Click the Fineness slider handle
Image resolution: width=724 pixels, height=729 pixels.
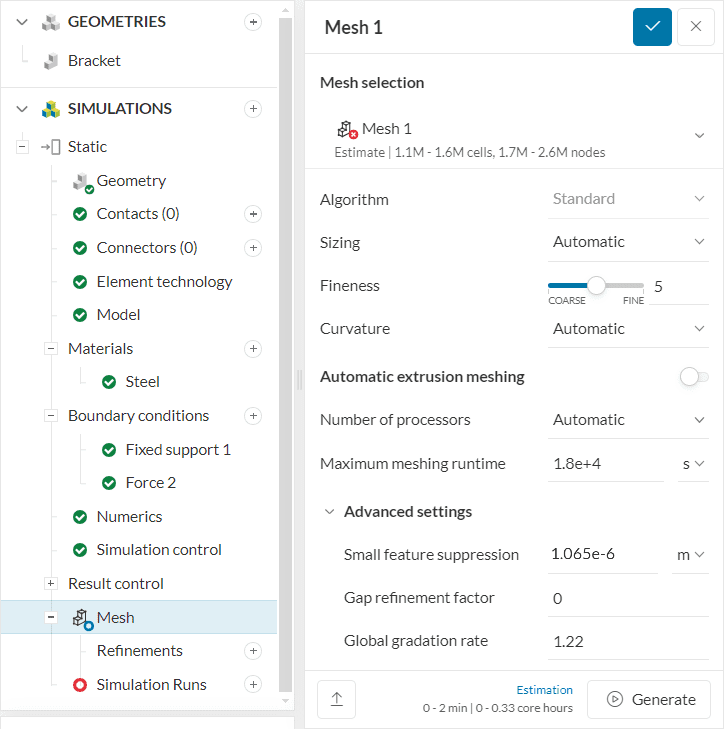pyautogui.click(x=597, y=286)
